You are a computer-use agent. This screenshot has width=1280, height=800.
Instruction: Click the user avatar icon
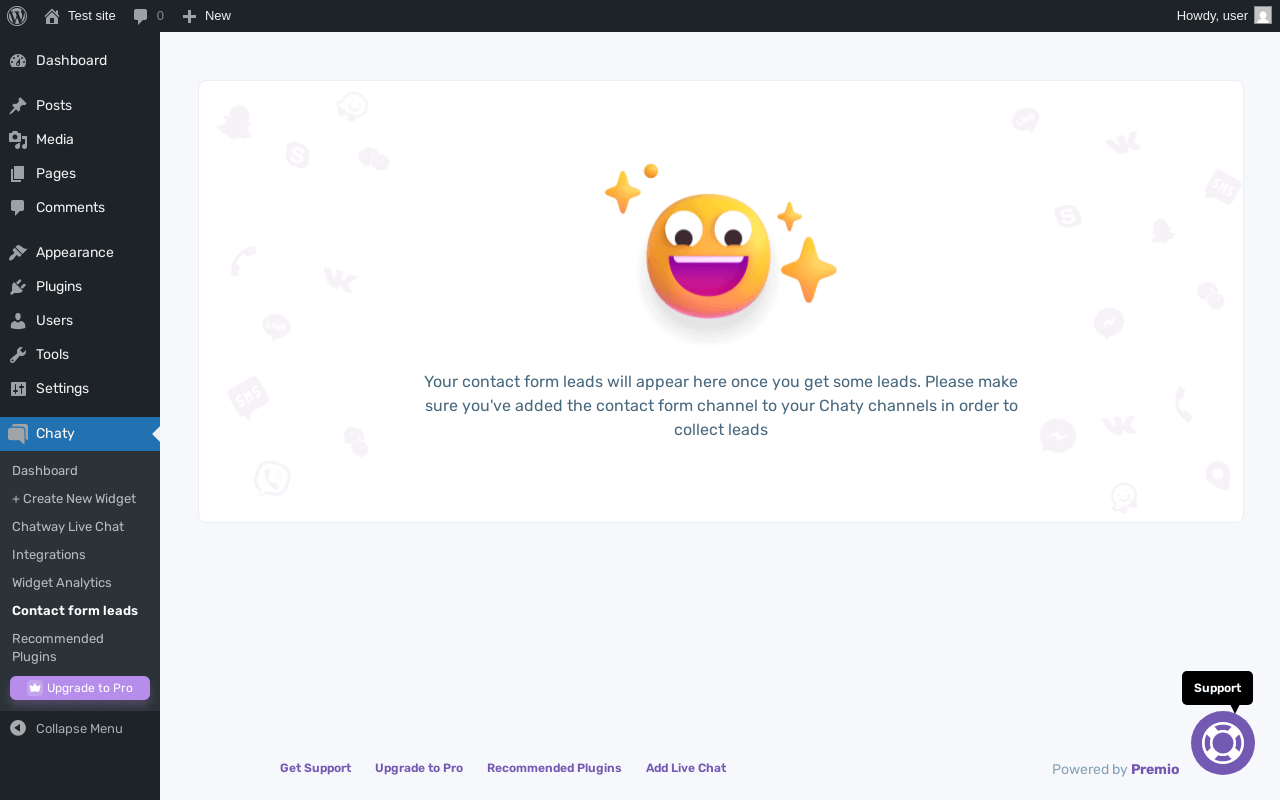coord(1263,16)
